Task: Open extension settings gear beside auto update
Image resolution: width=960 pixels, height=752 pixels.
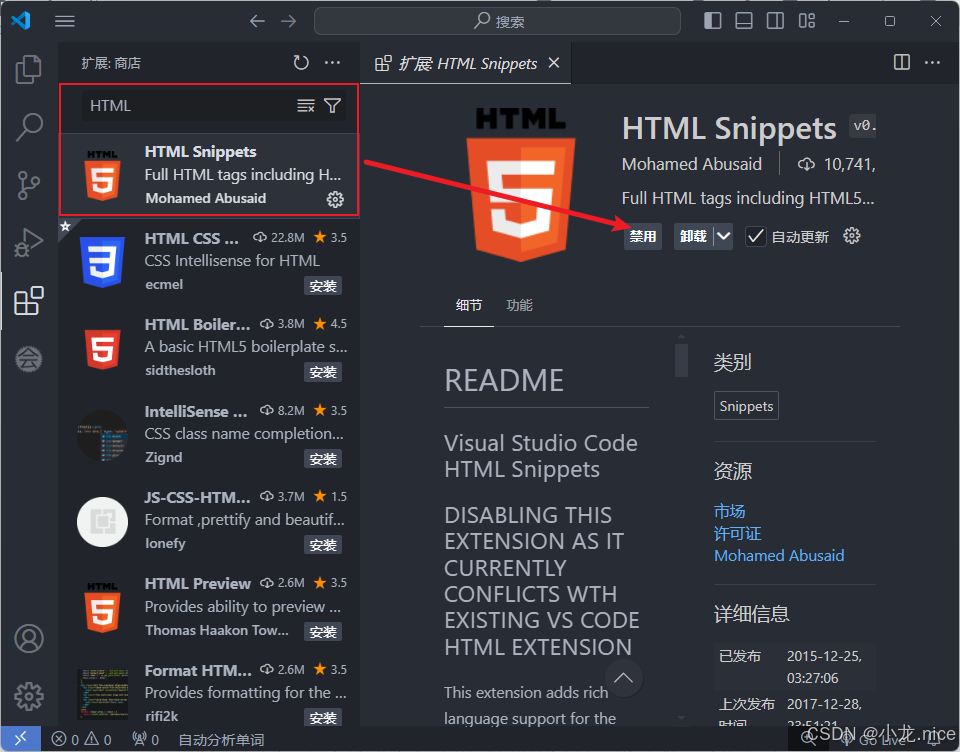Action: pos(852,236)
